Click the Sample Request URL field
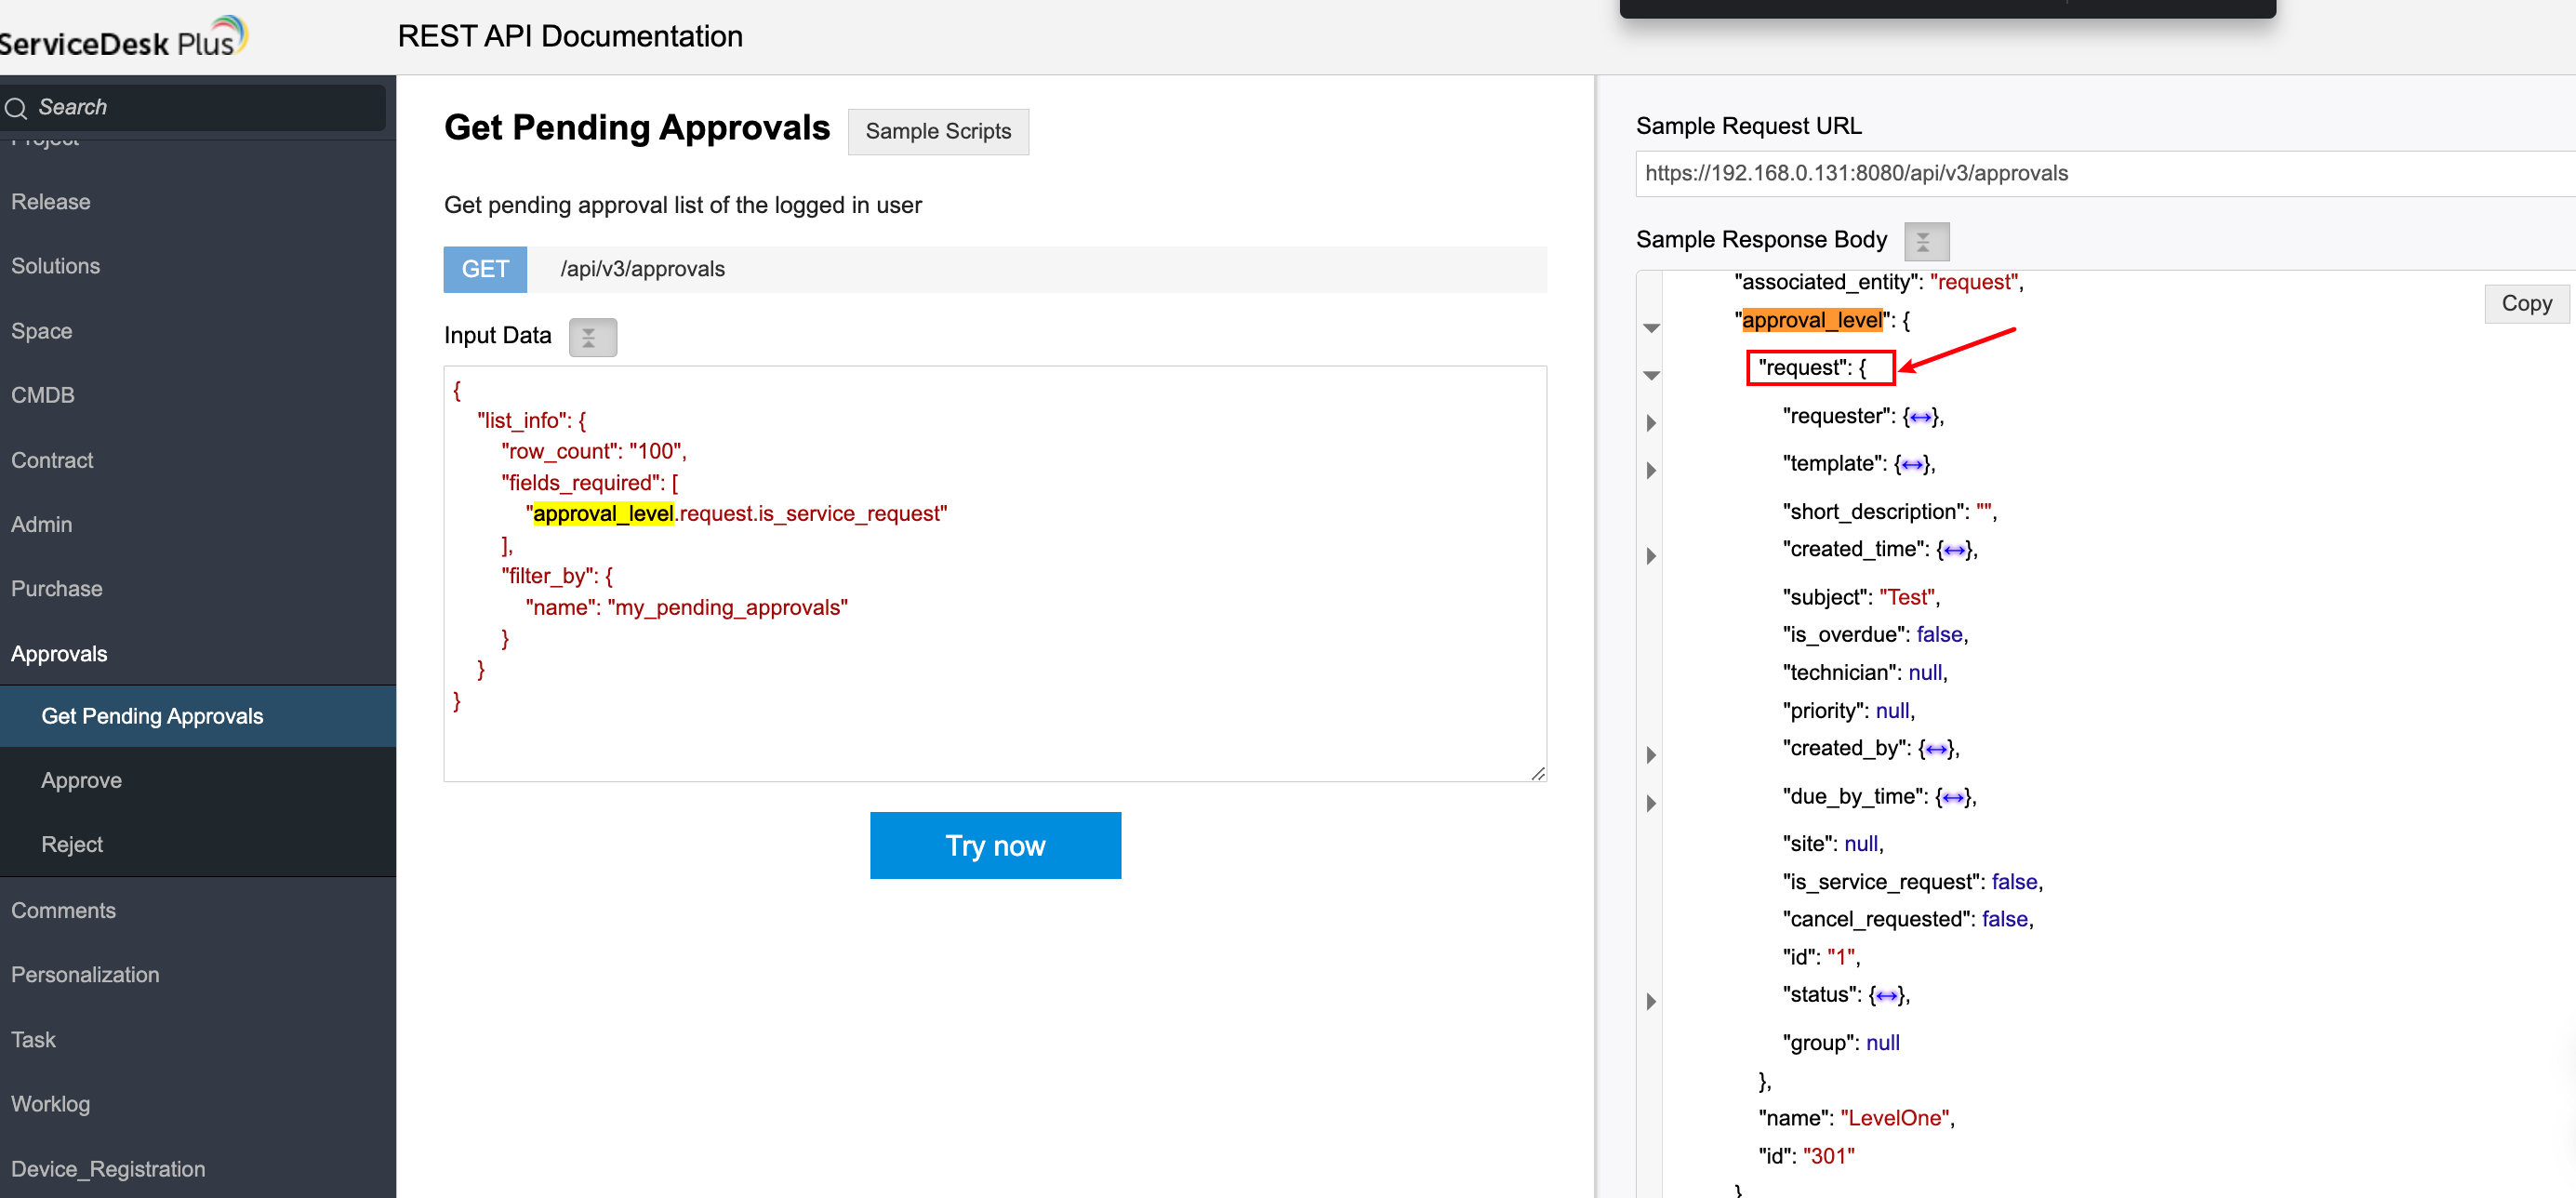This screenshot has width=2576, height=1198. click(x=2100, y=174)
